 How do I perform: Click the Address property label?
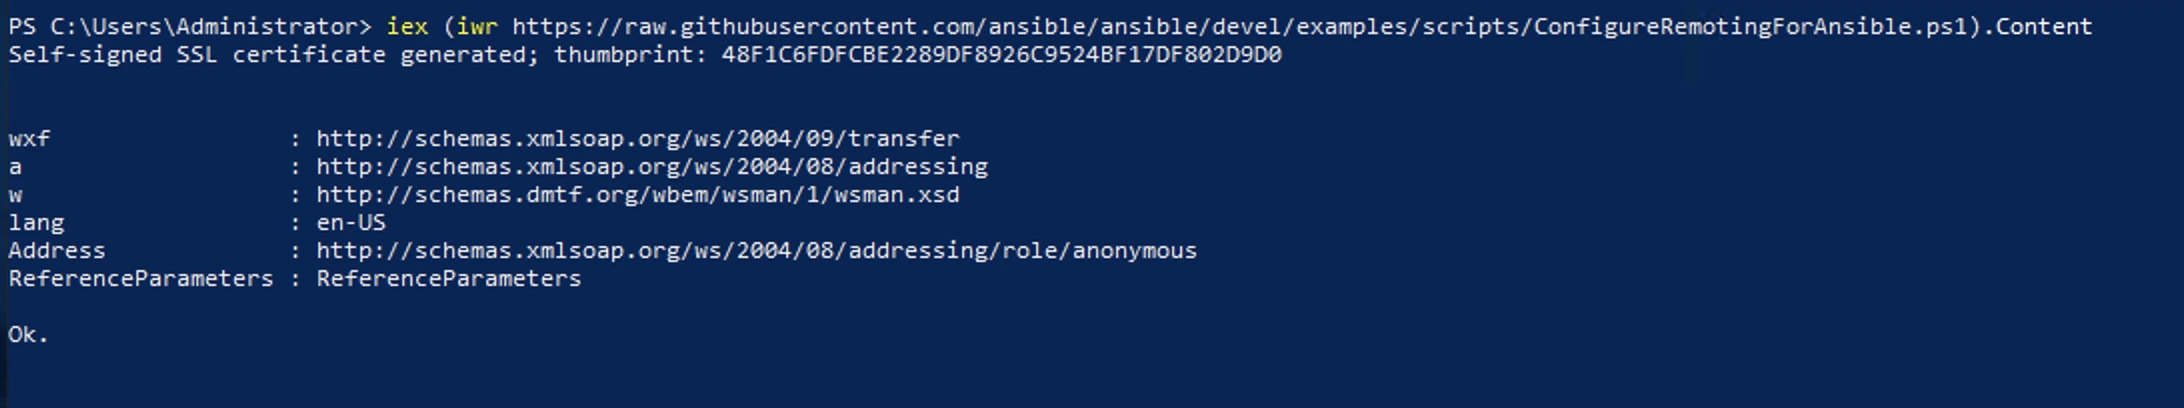tap(57, 251)
